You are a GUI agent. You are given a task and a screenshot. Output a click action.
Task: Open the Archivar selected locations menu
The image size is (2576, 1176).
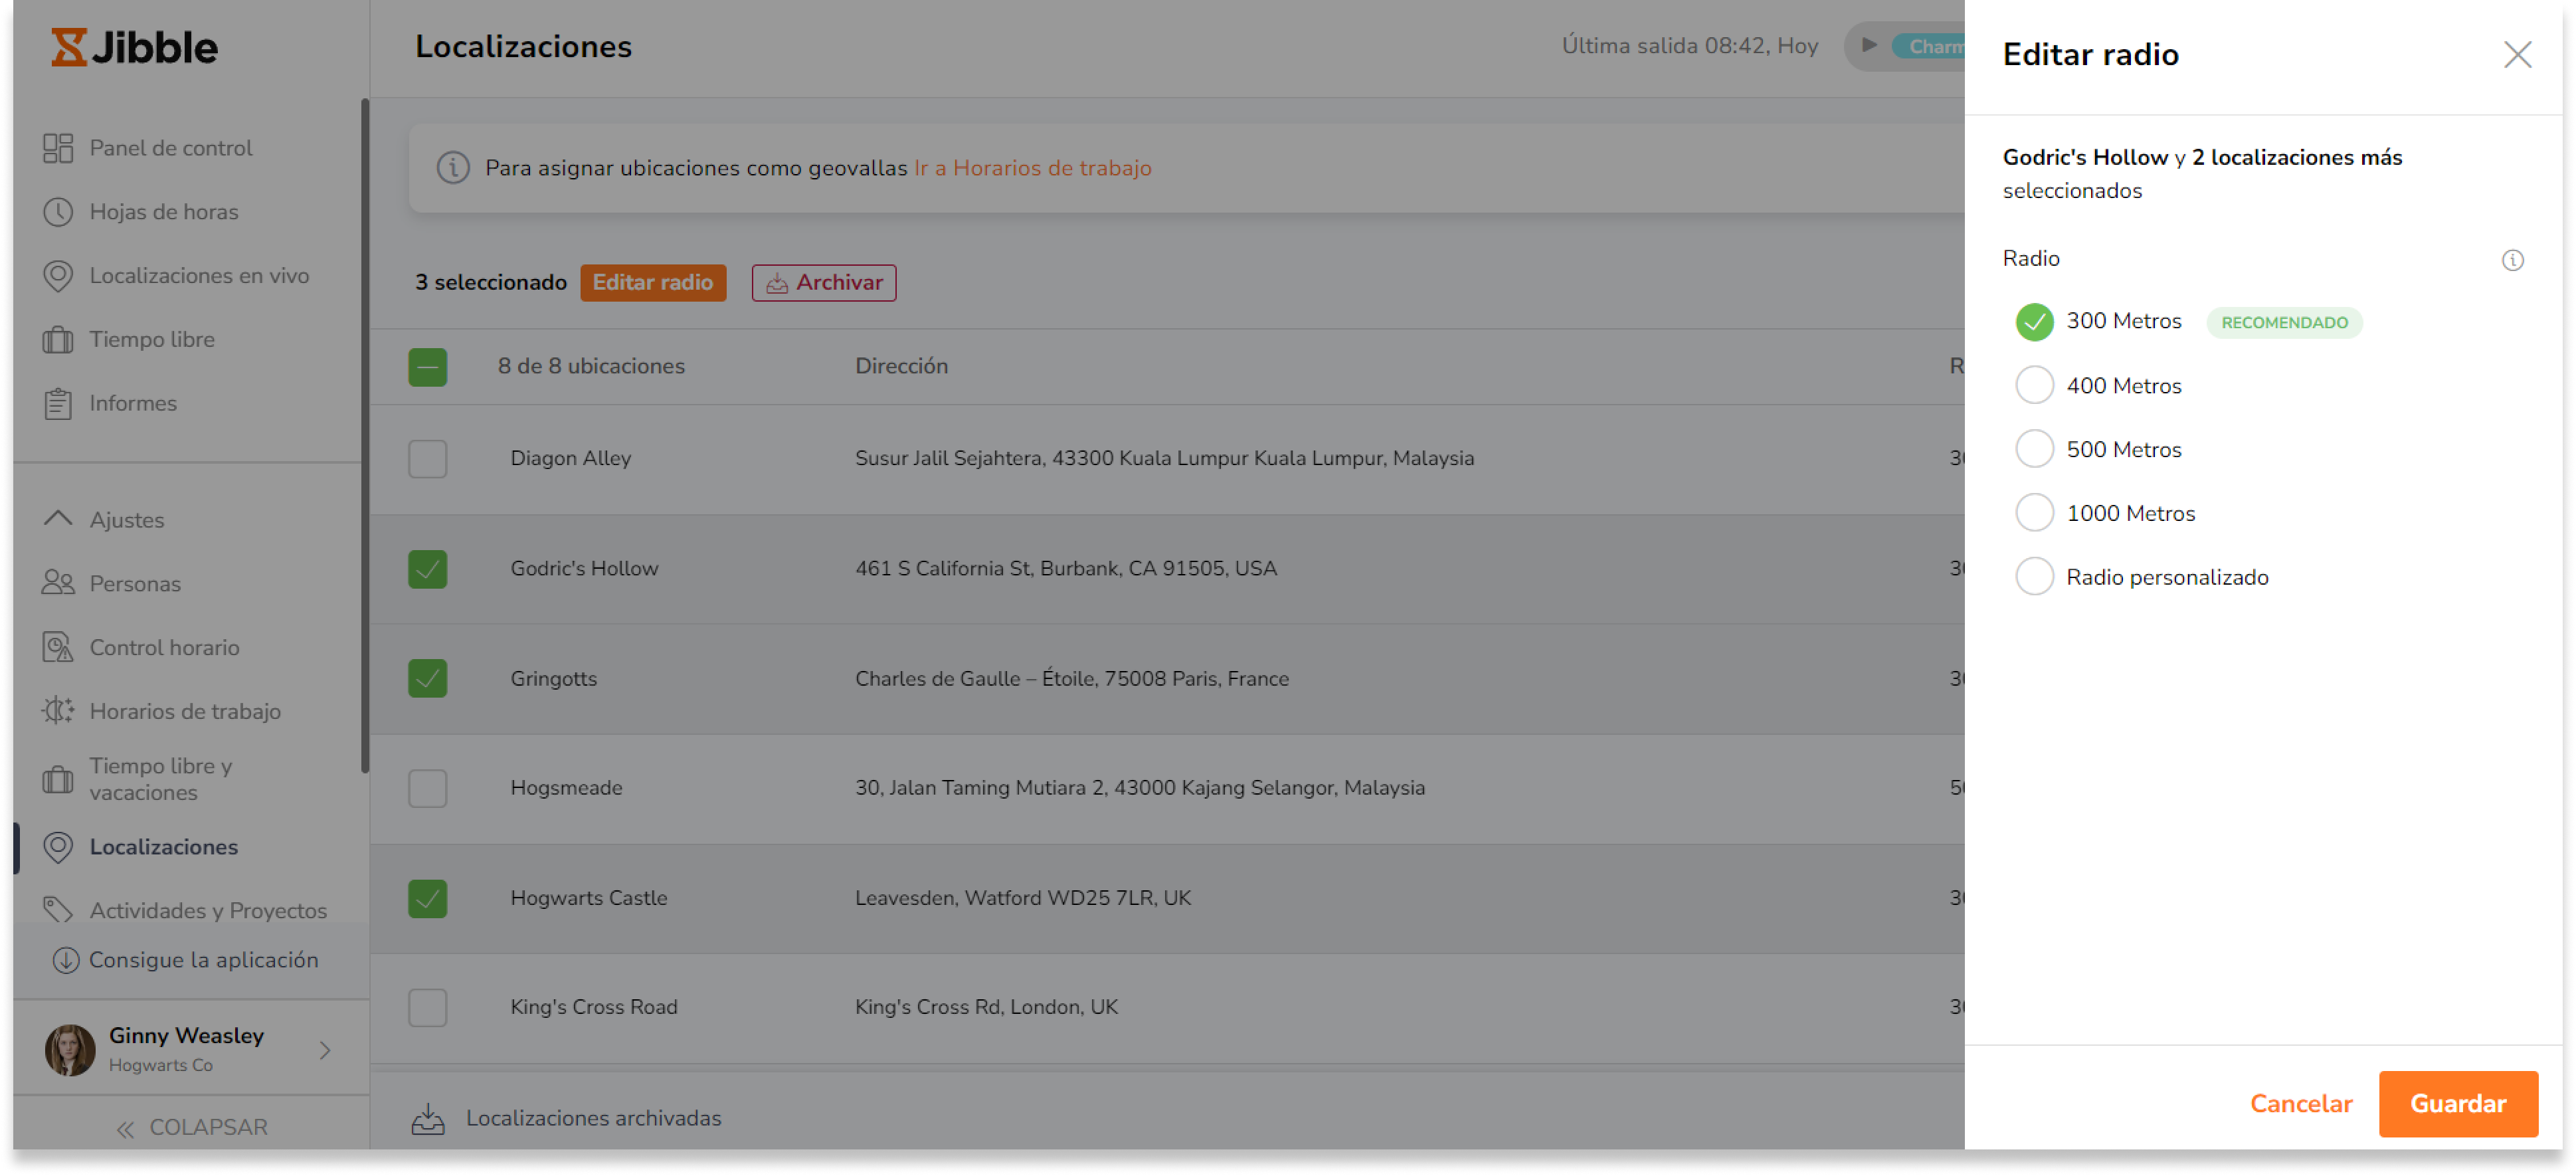(x=825, y=282)
